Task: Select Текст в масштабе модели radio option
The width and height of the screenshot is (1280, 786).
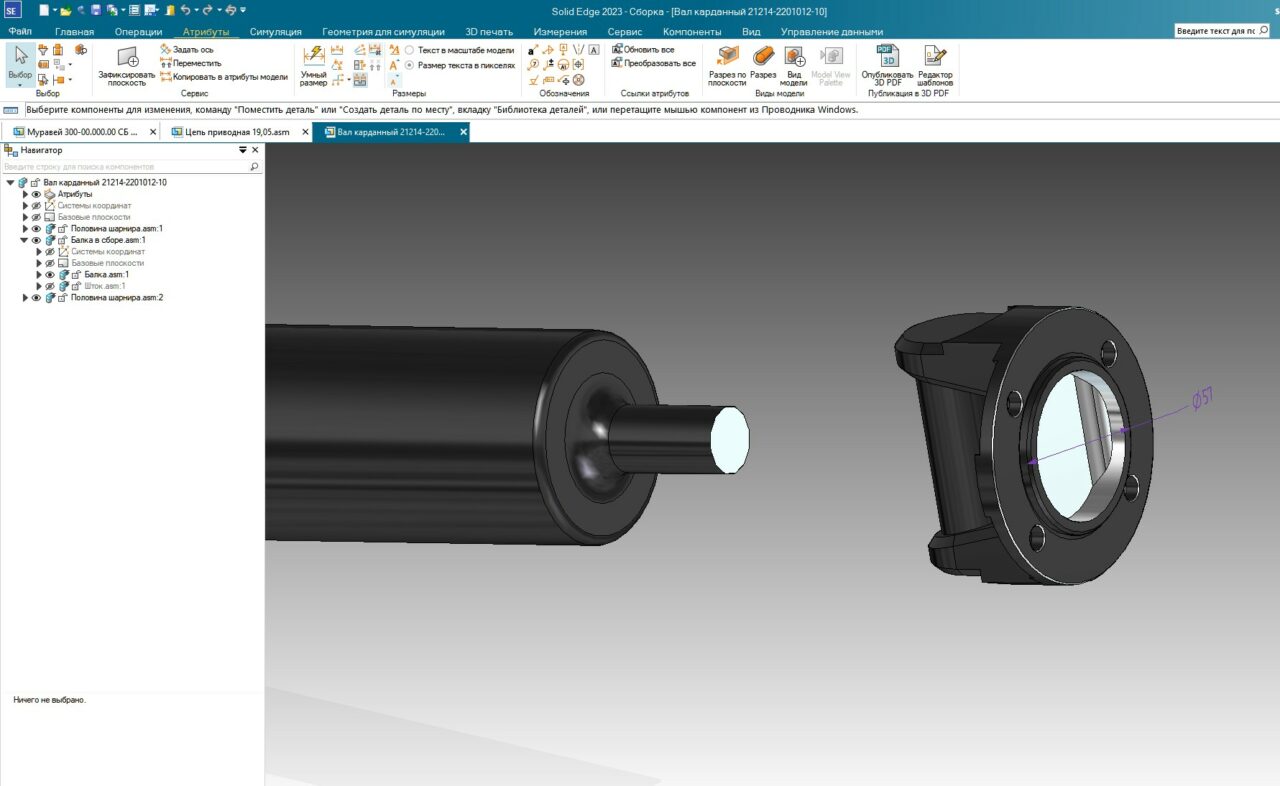Action: pyautogui.click(x=409, y=50)
